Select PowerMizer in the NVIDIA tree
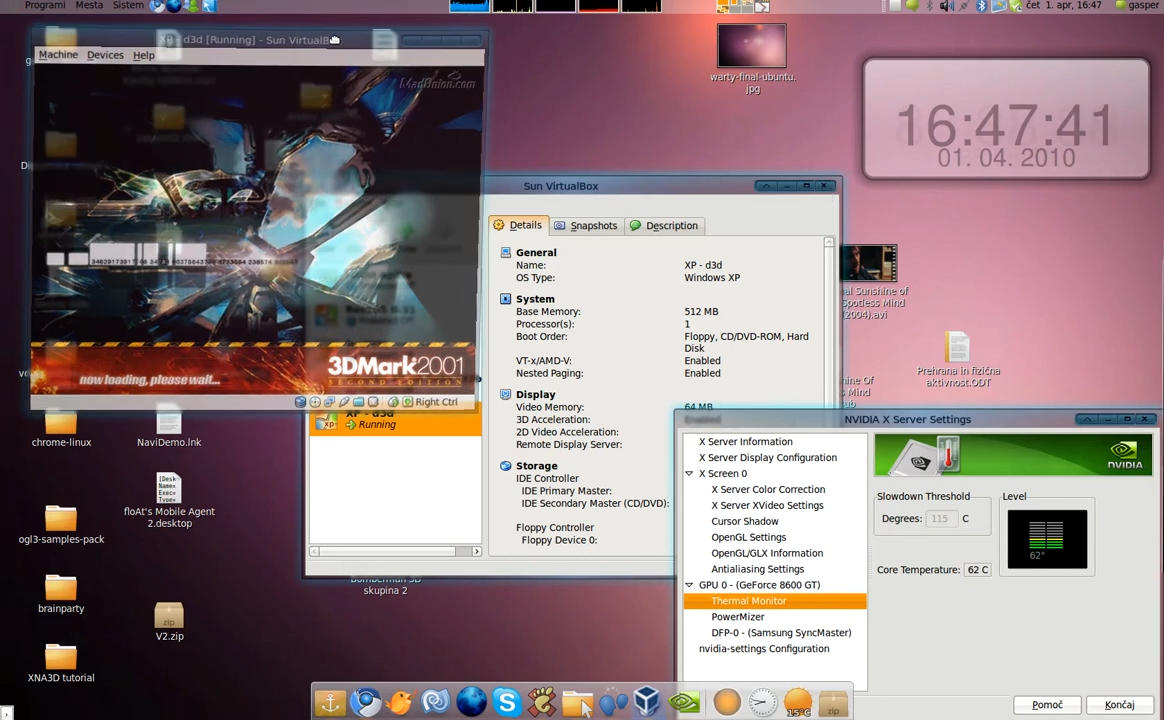Image resolution: width=1164 pixels, height=720 pixels. [737, 617]
